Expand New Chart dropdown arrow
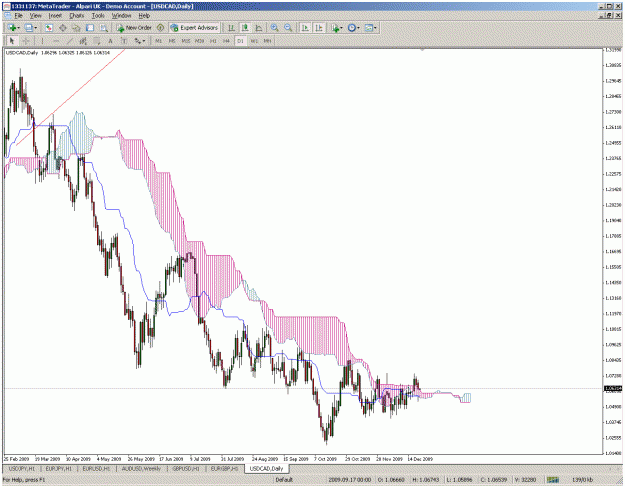Image resolution: width=625 pixels, height=486 pixels. click(x=18, y=28)
